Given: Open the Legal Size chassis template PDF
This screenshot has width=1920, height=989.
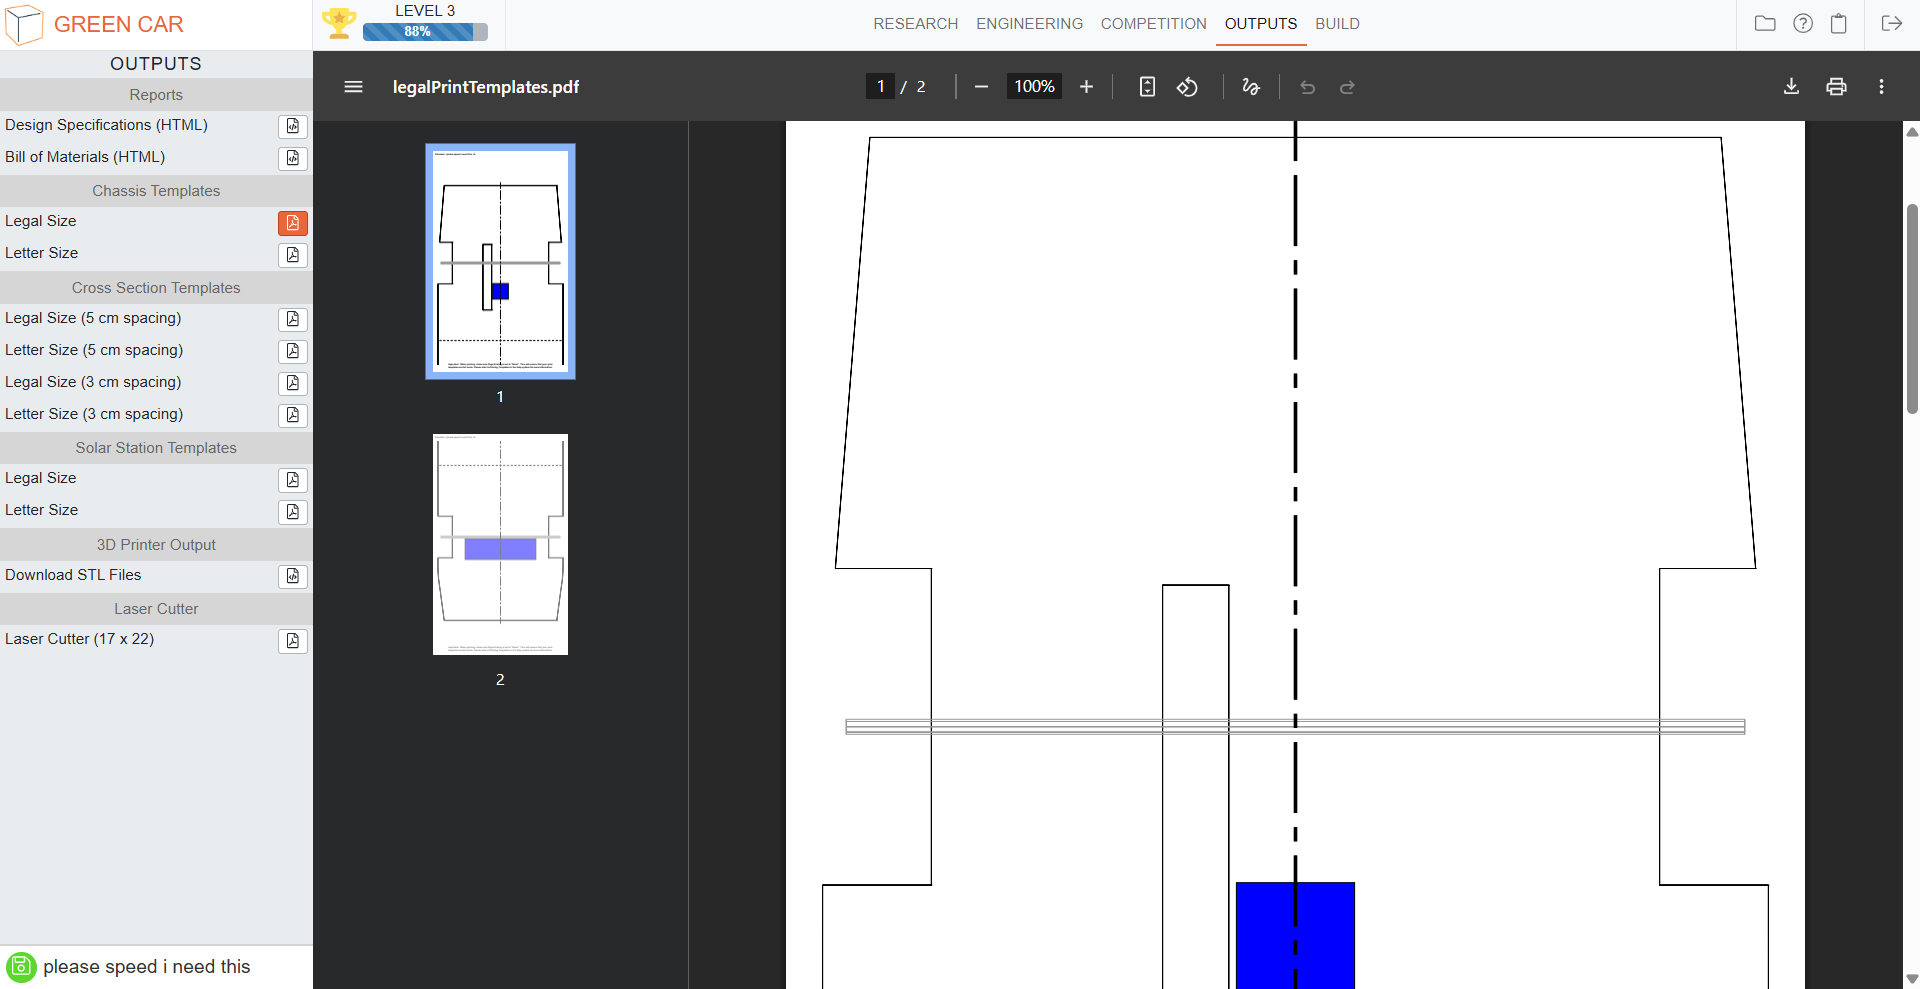Looking at the screenshot, I should 292,223.
